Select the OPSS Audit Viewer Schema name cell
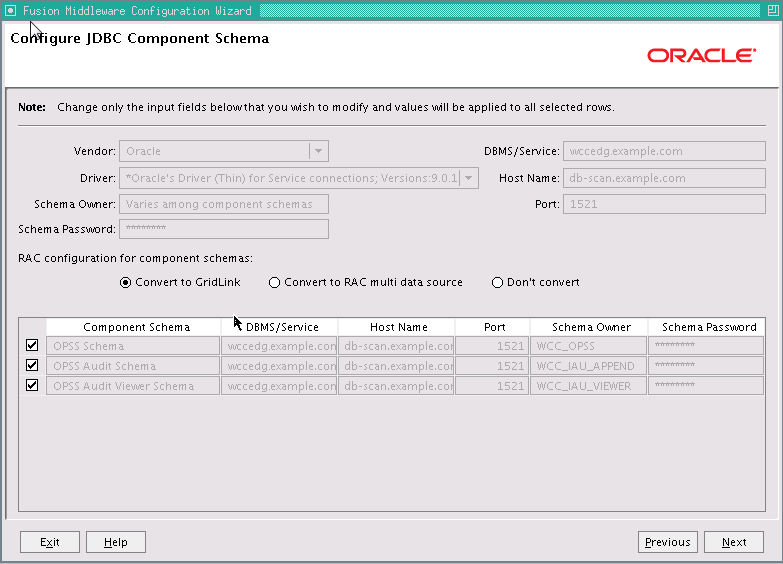 (133, 386)
